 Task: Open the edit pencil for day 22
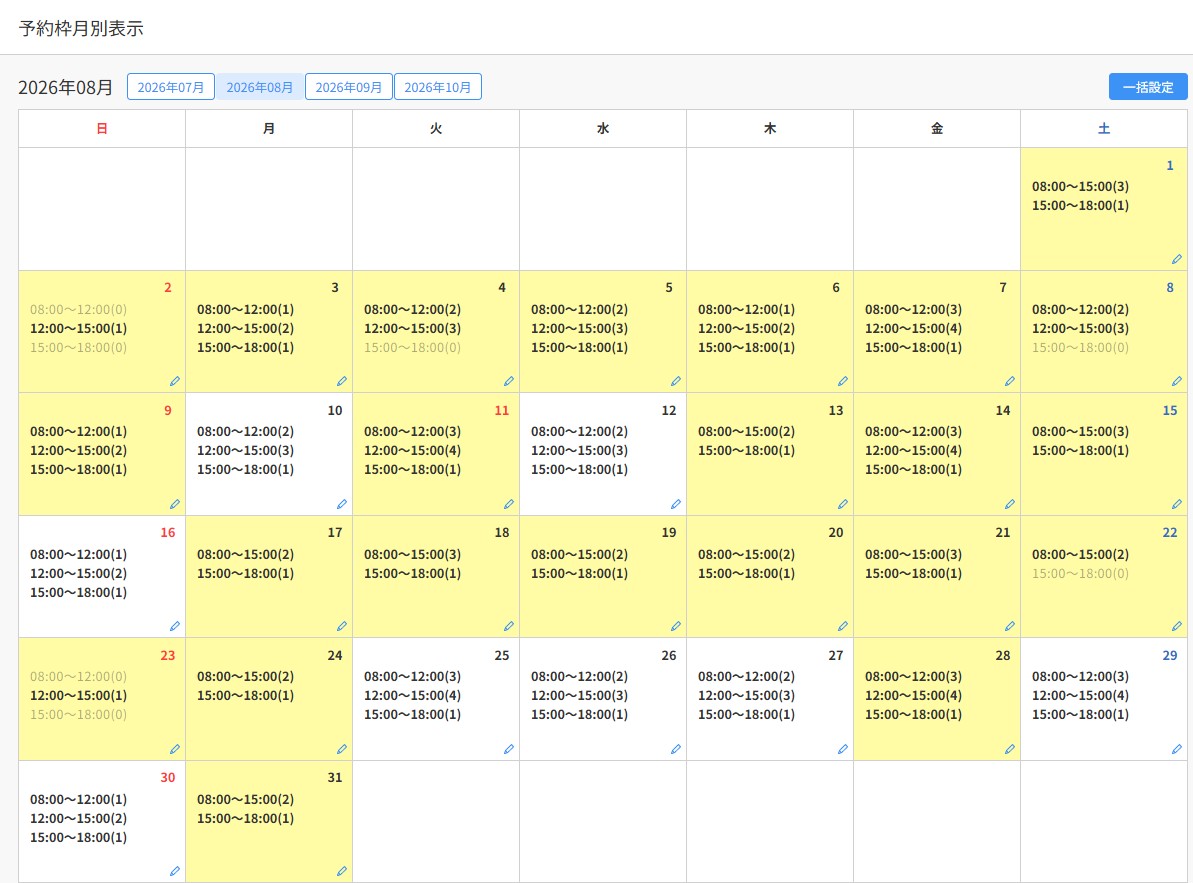point(1176,626)
